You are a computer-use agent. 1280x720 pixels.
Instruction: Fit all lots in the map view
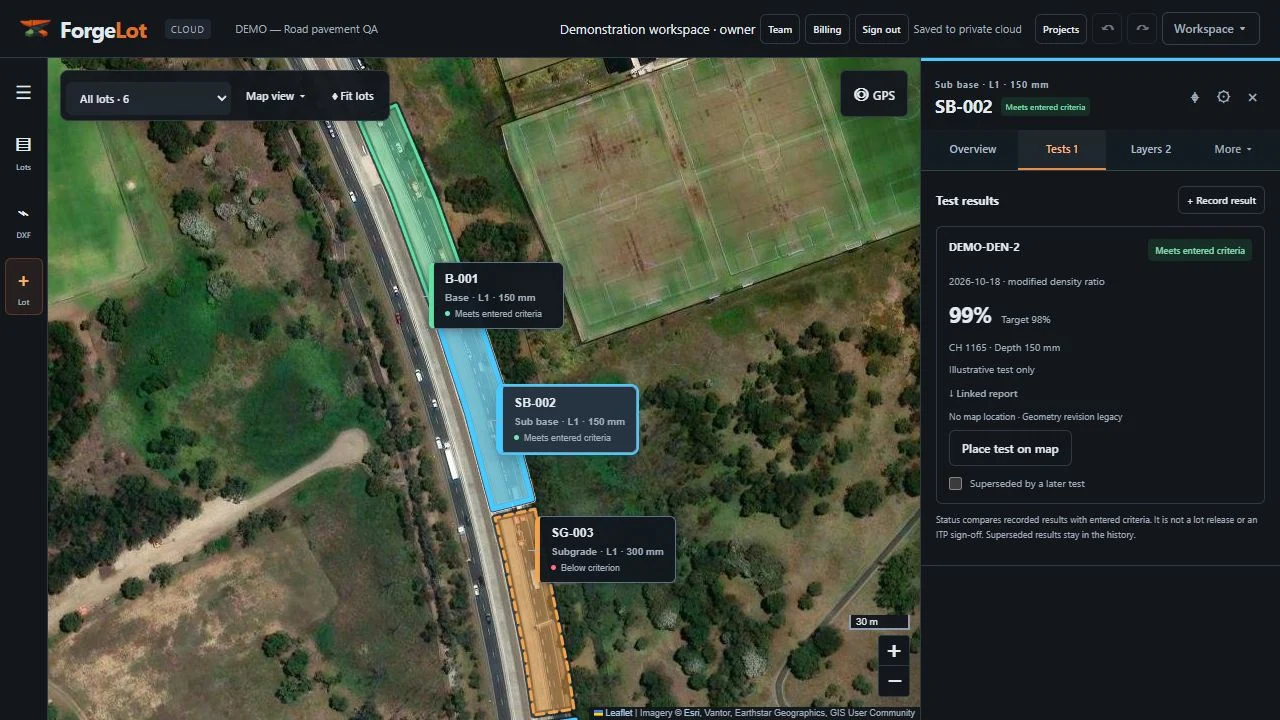pyautogui.click(x=352, y=96)
